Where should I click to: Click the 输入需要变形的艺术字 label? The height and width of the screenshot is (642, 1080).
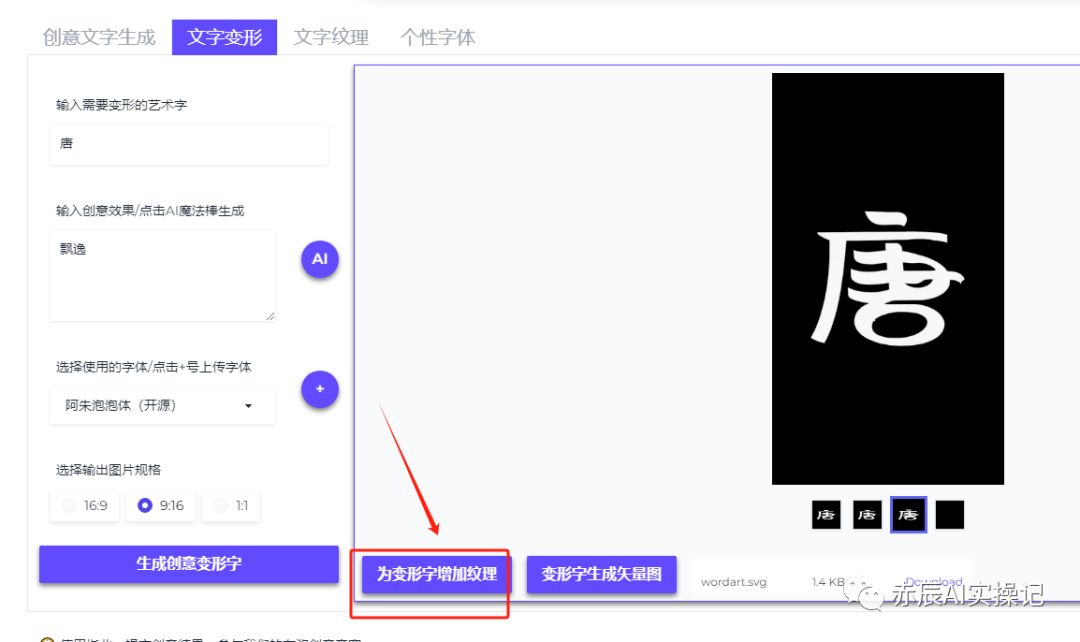(x=121, y=105)
